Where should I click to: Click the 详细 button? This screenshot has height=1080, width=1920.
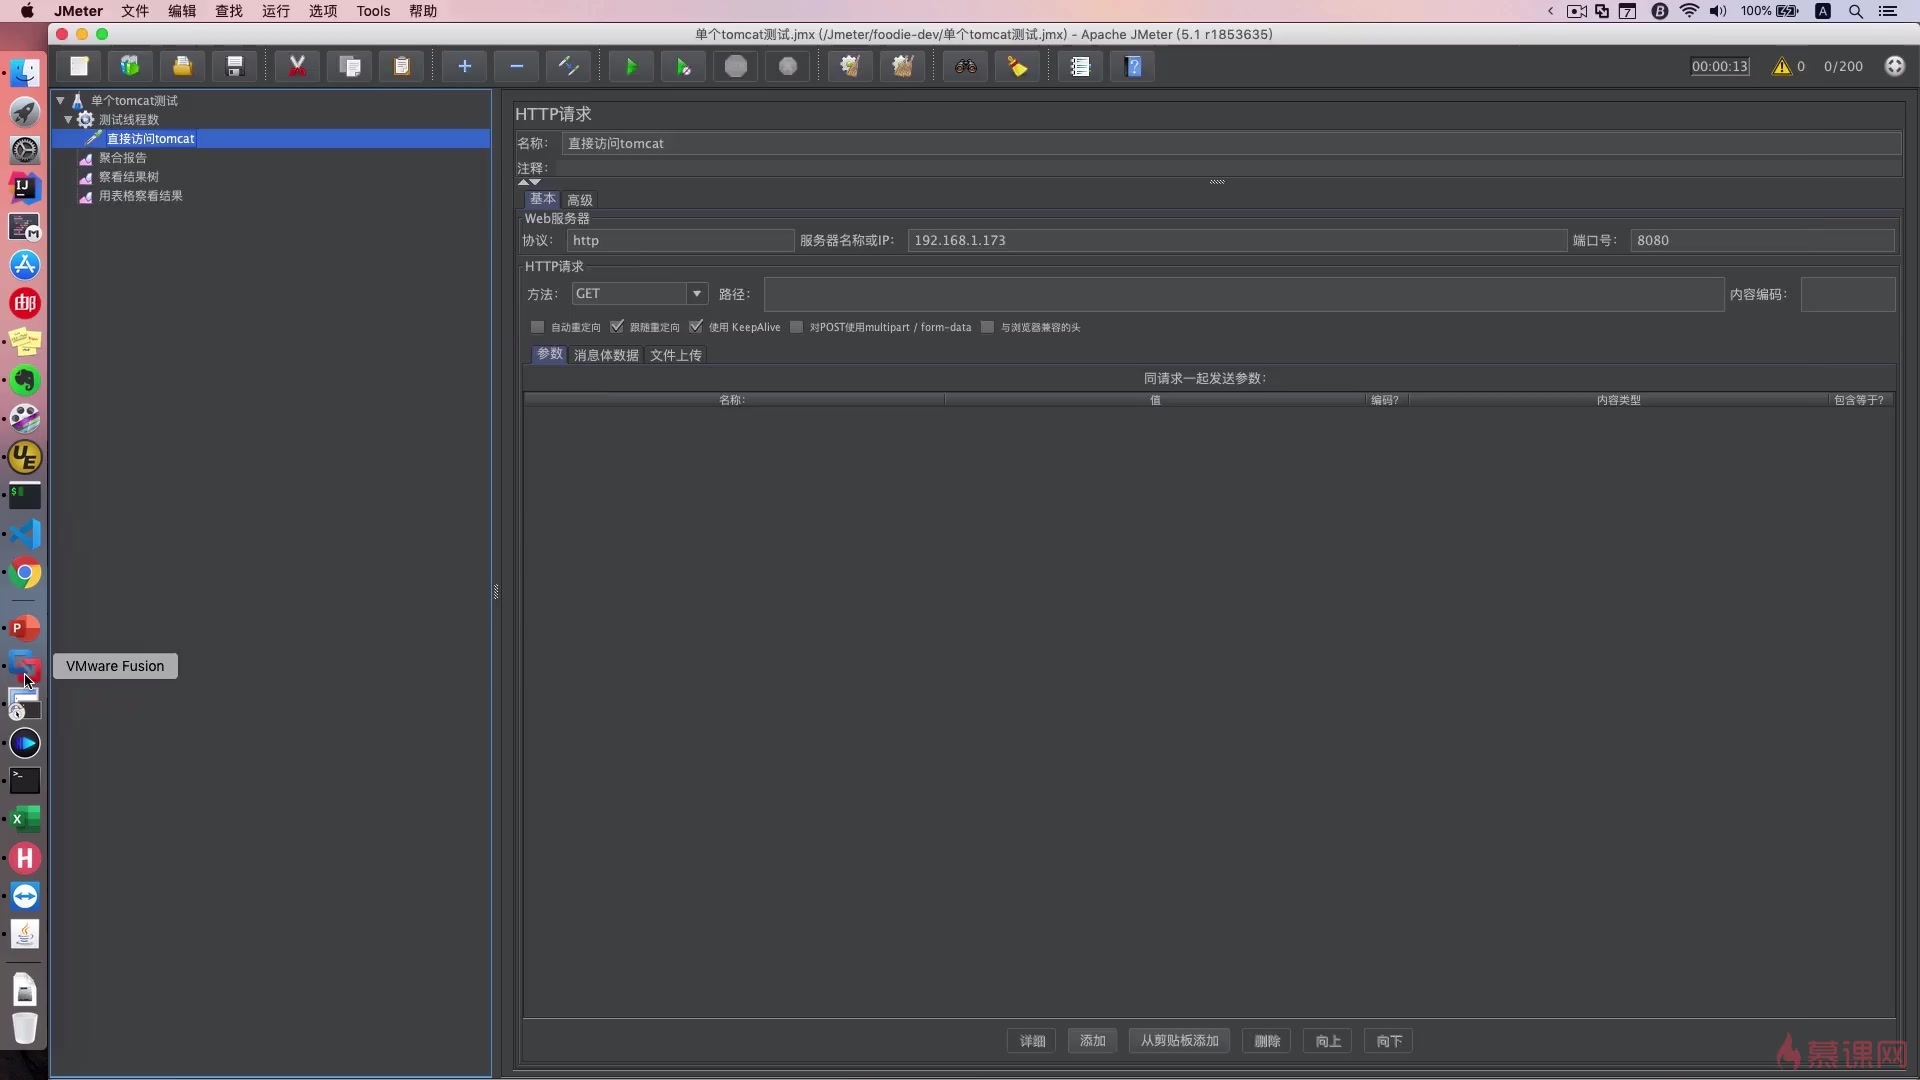click(x=1032, y=1041)
